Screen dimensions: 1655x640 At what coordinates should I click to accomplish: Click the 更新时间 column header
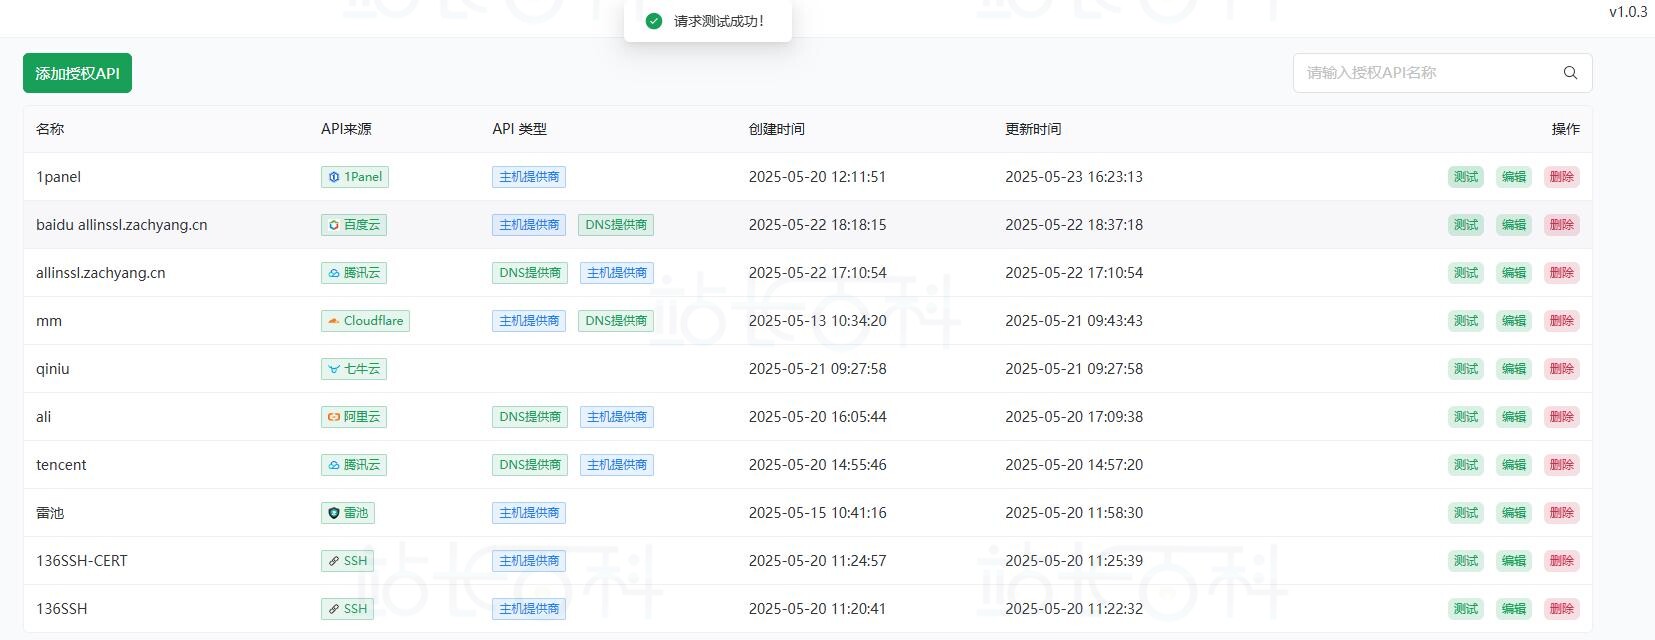(x=1033, y=129)
